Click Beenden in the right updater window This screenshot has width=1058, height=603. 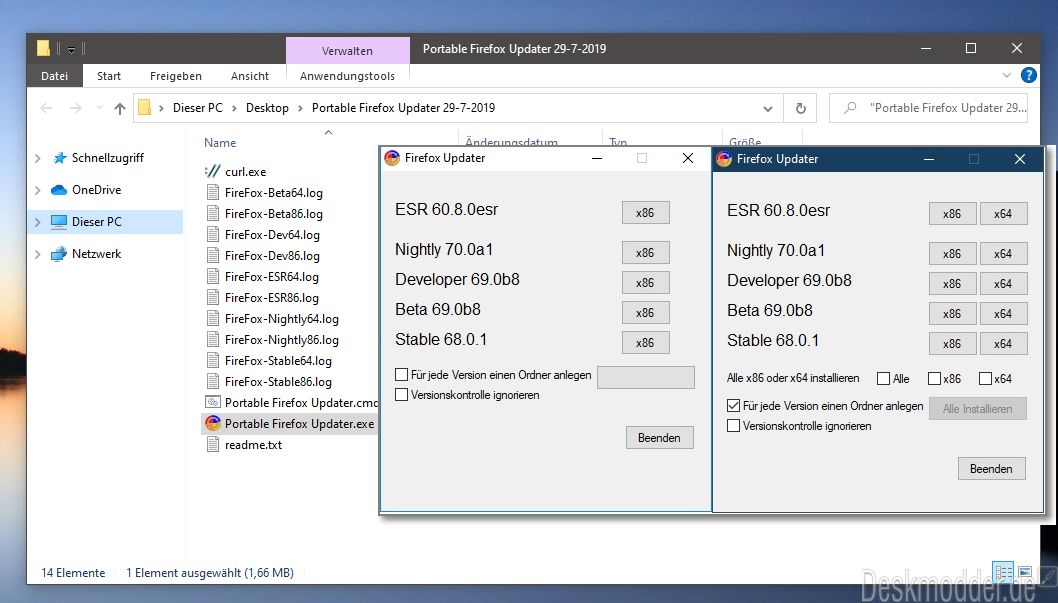click(x=991, y=469)
